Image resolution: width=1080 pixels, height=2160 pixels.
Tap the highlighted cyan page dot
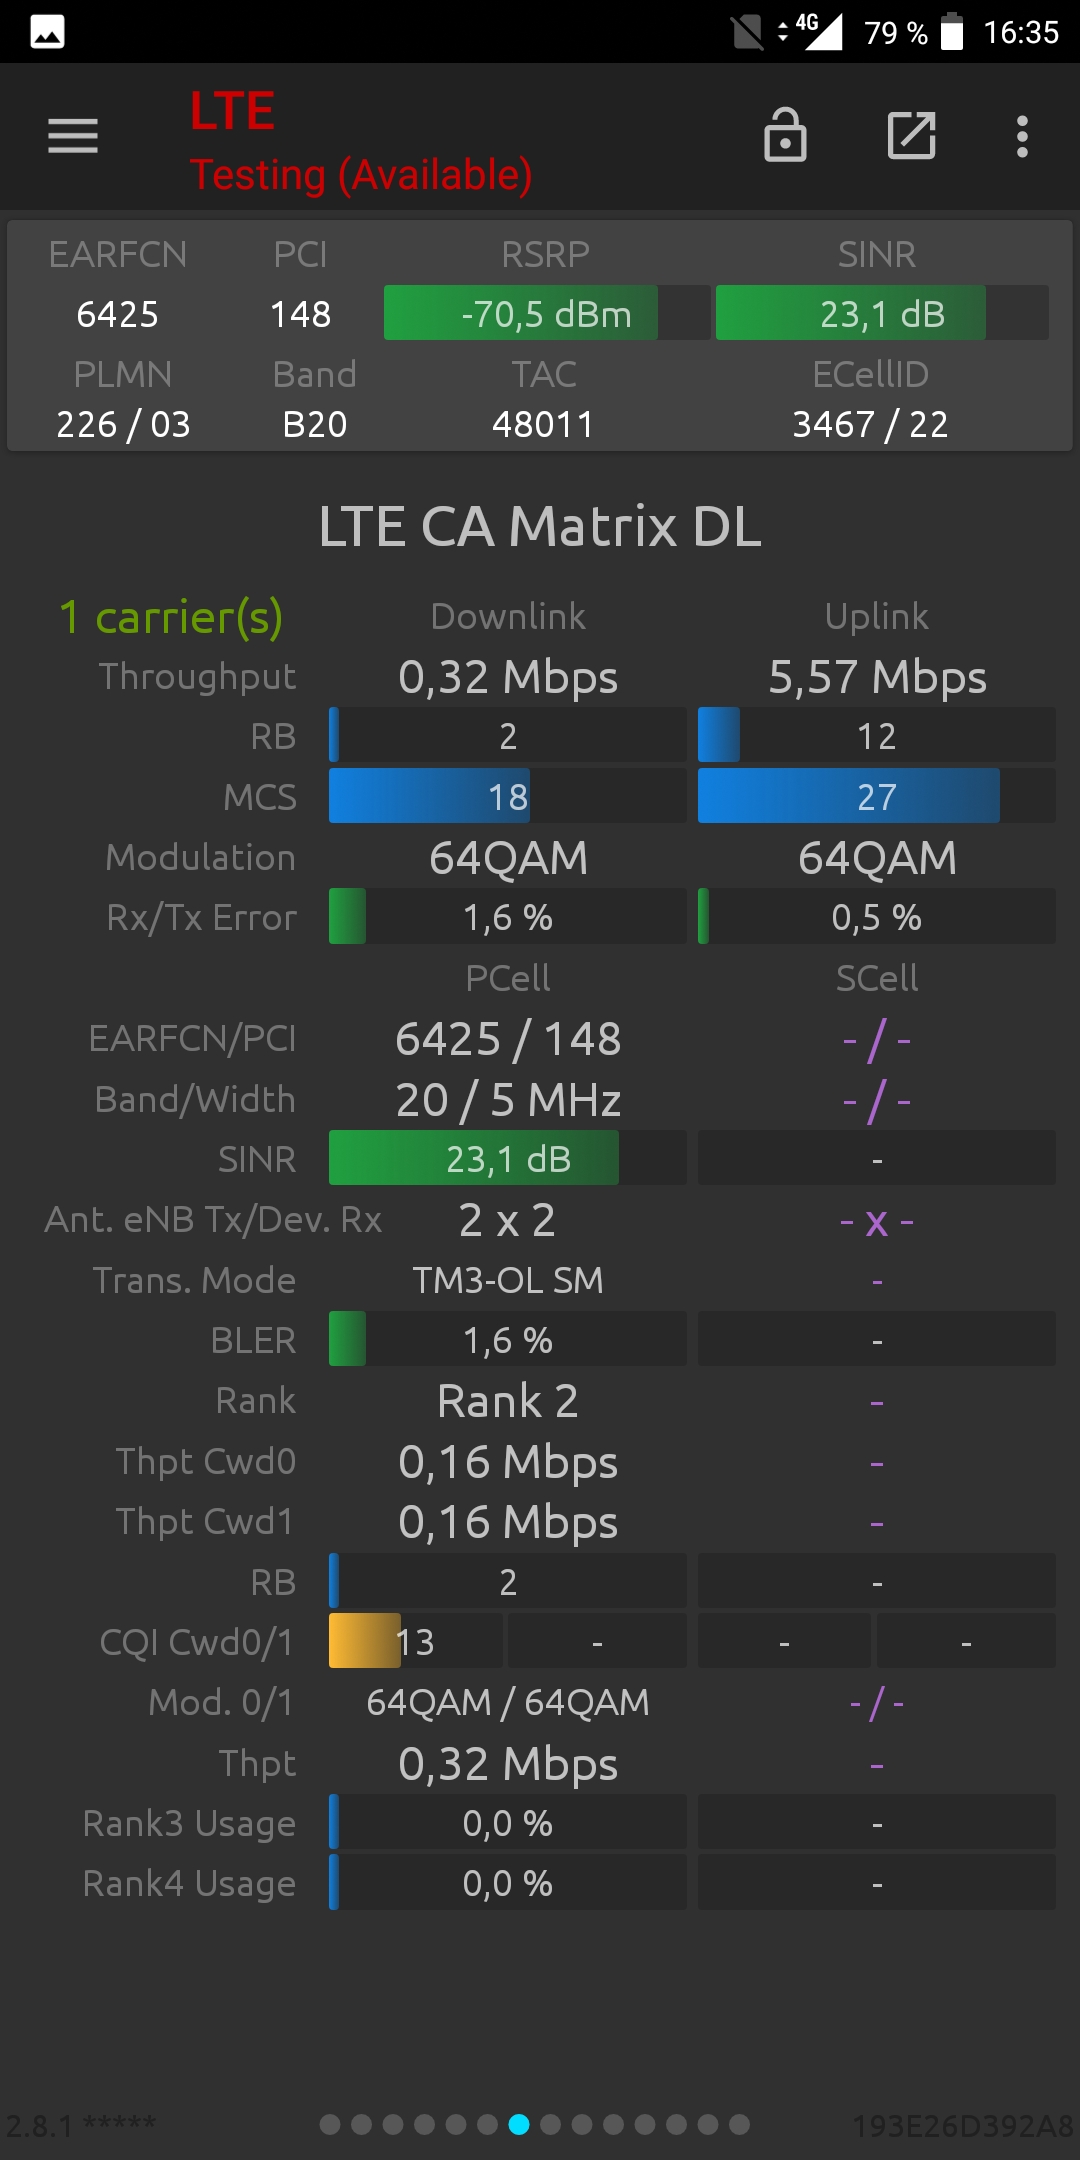point(519,2124)
